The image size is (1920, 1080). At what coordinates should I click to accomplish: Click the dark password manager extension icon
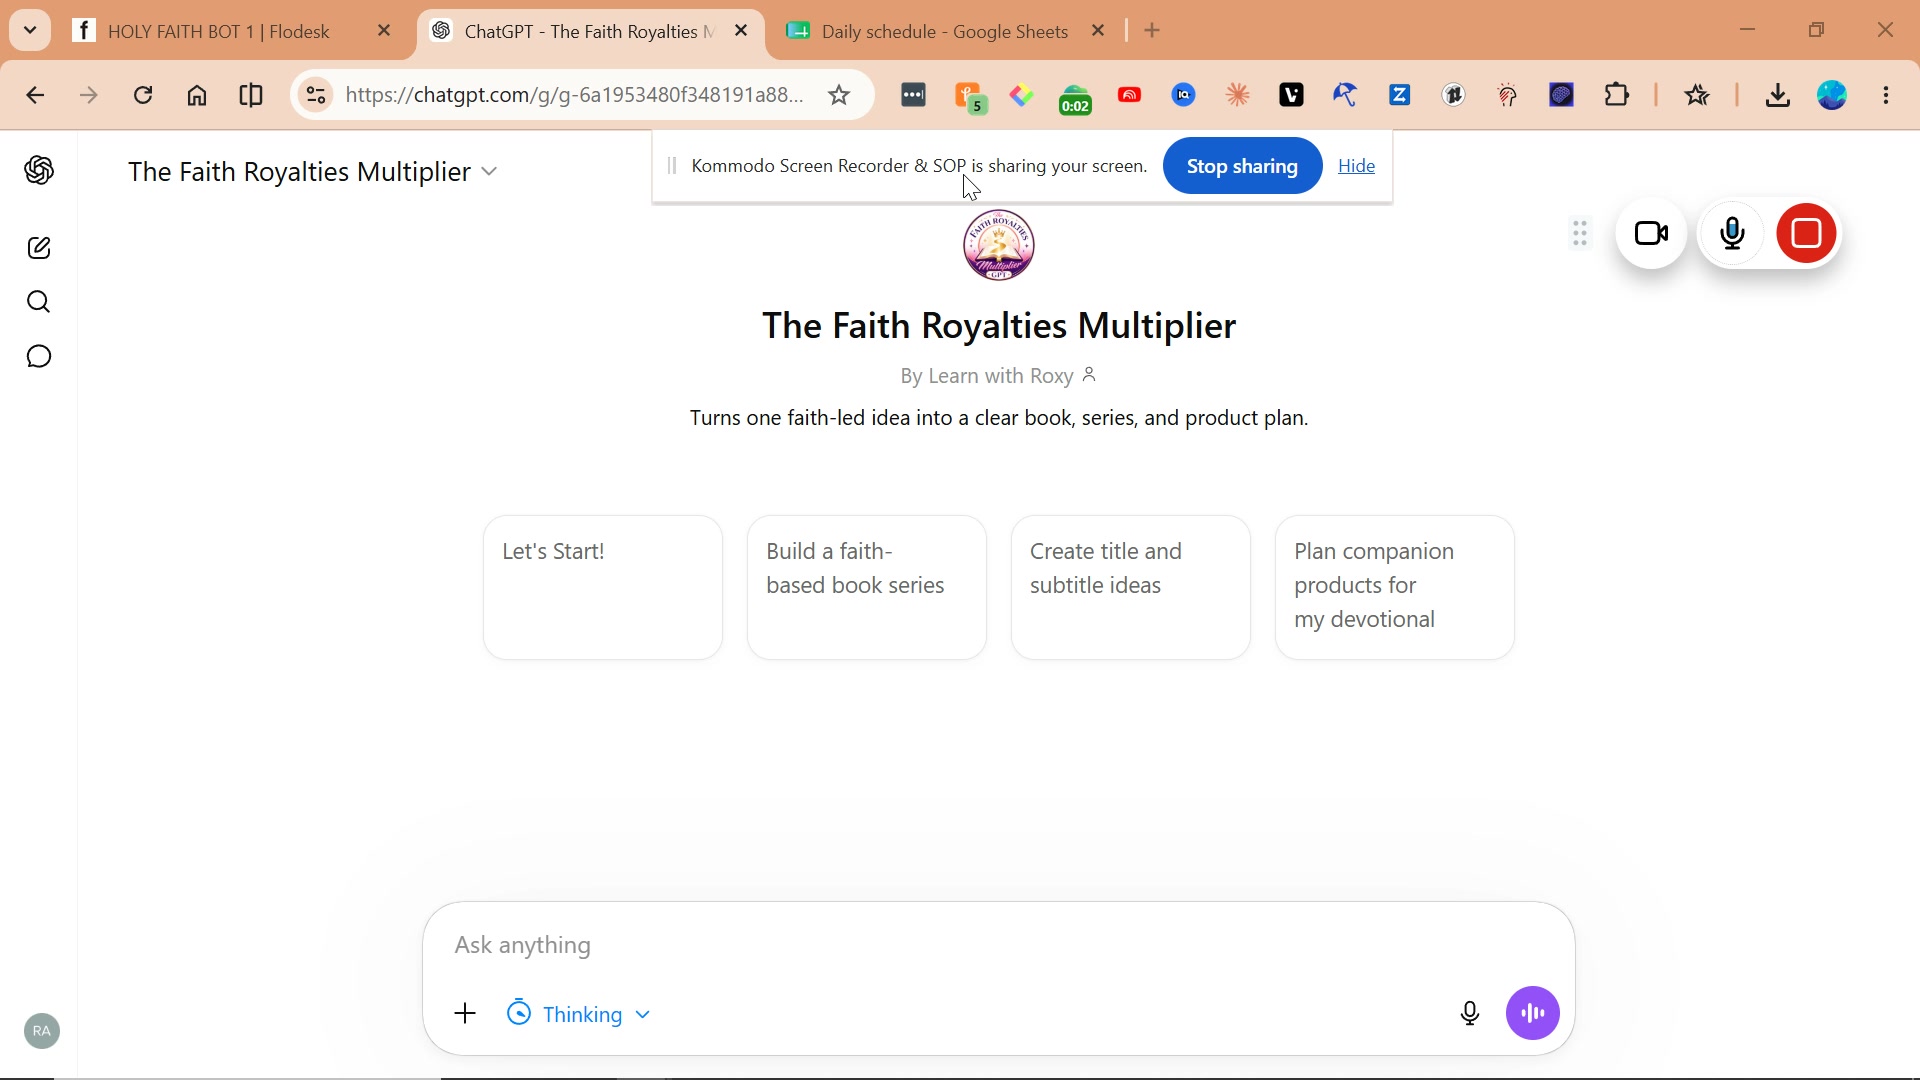click(x=914, y=96)
